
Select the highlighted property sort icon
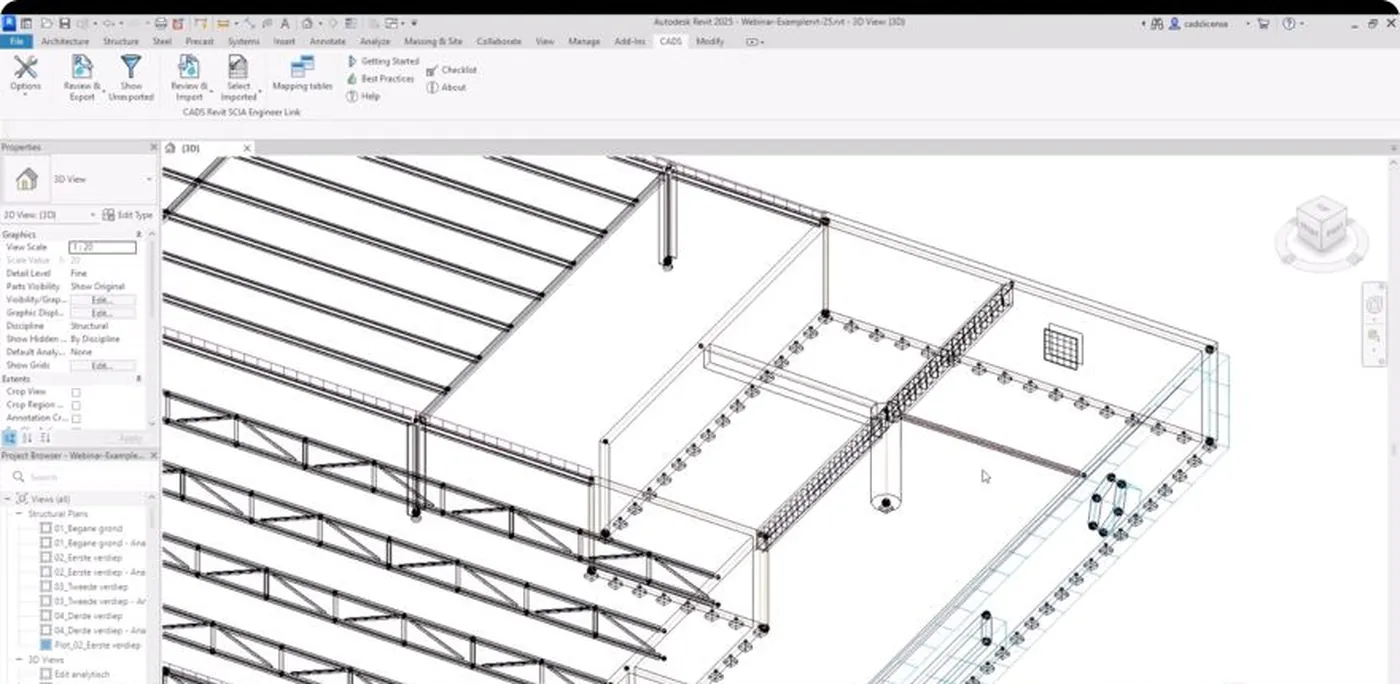pos(9,438)
